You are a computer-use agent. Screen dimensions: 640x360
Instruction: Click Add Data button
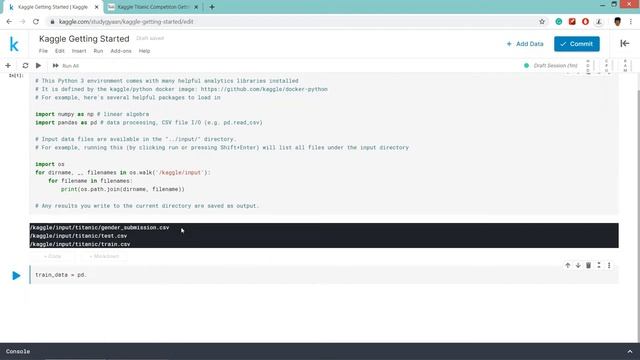[525, 44]
